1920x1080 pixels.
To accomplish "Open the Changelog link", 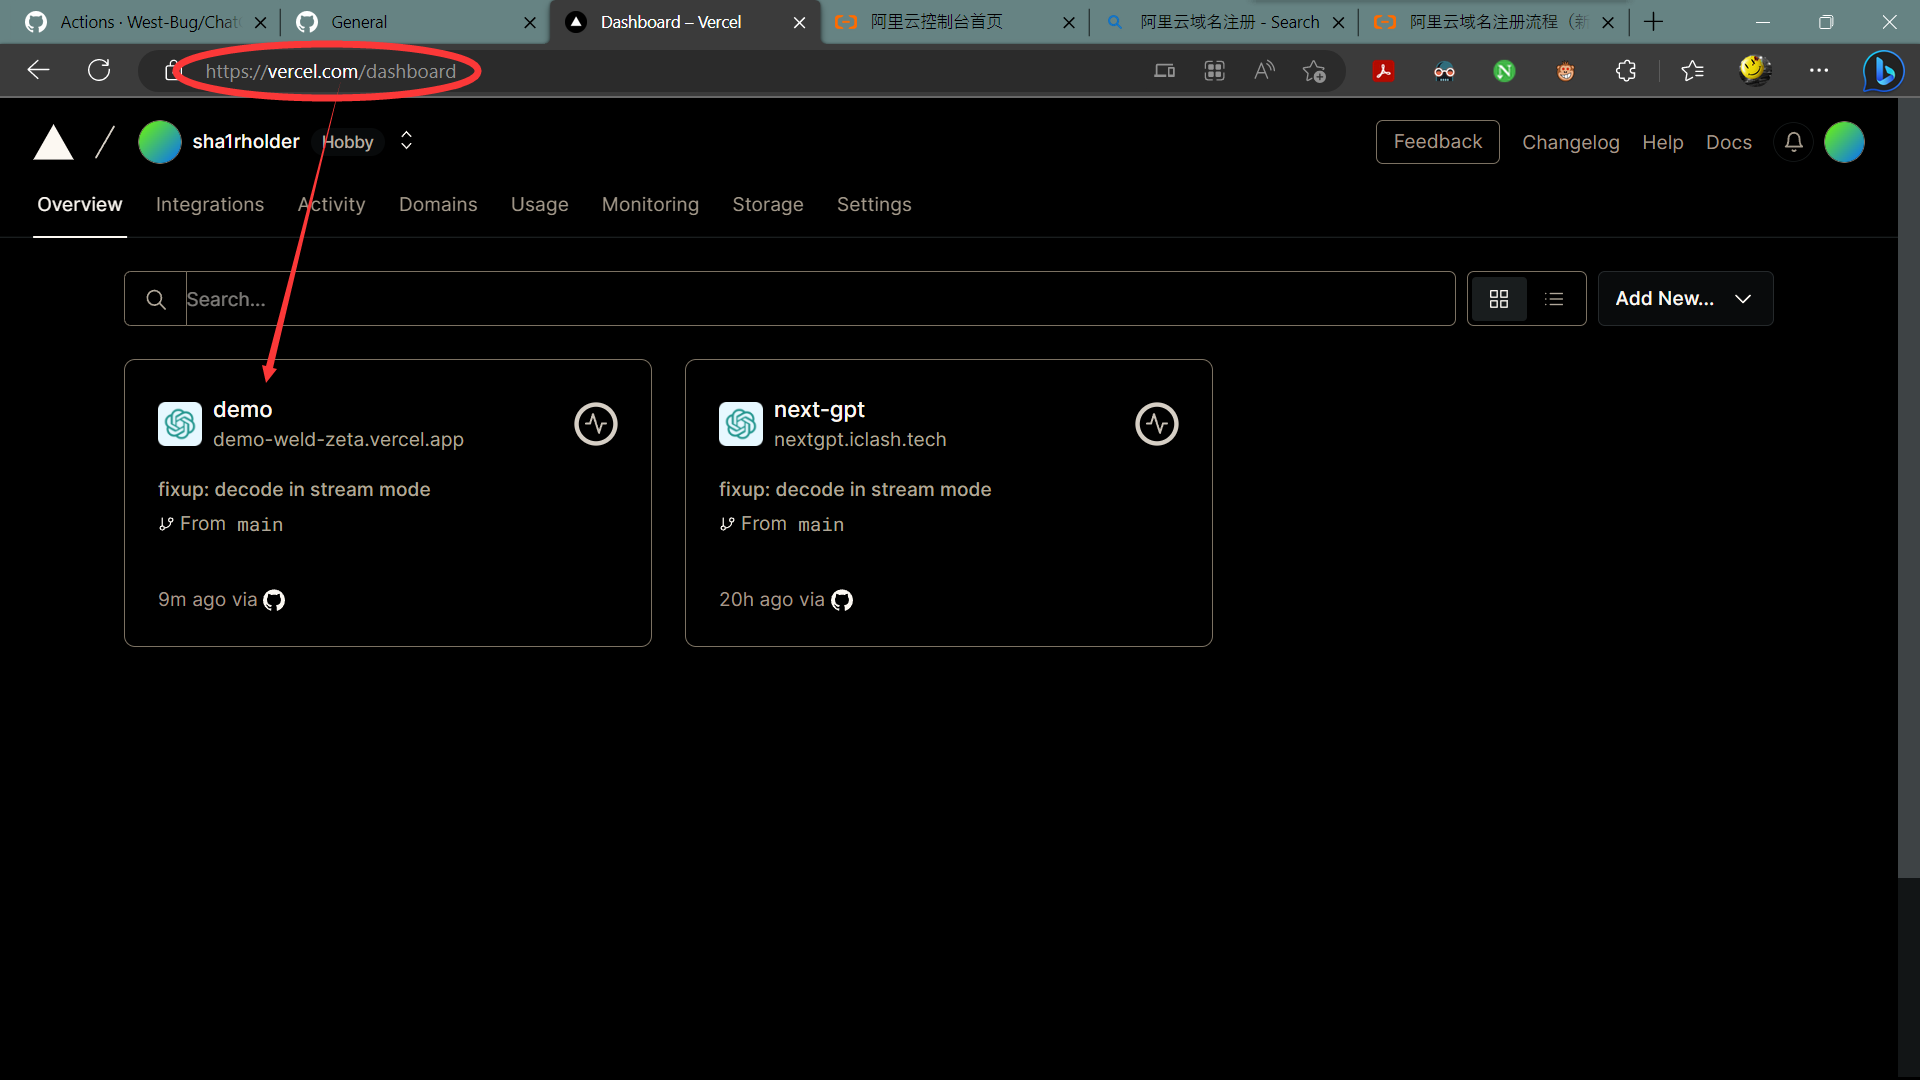I will (1570, 143).
